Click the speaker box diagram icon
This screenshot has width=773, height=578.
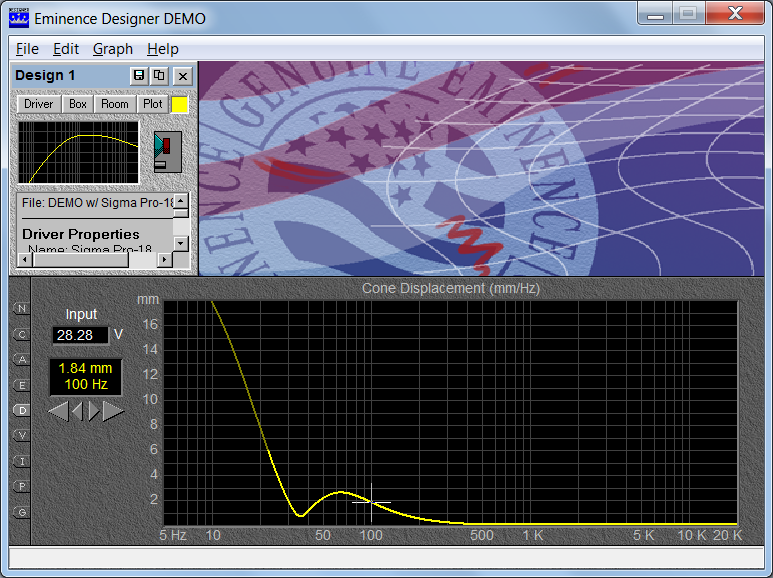[168, 152]
